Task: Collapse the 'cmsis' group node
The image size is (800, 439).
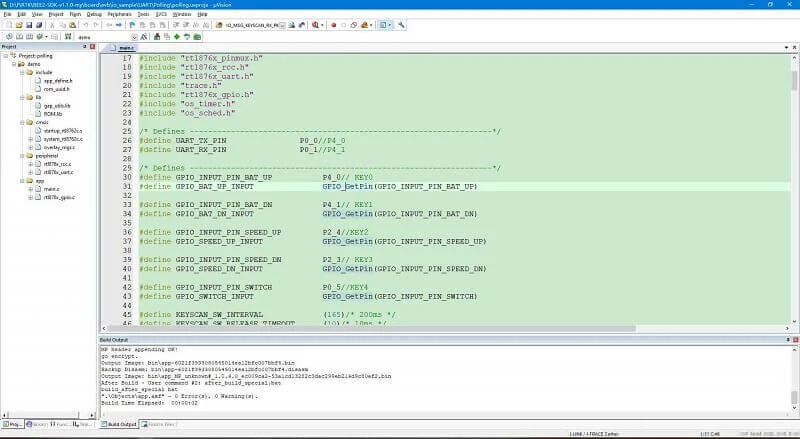Action: click(22, 123)
